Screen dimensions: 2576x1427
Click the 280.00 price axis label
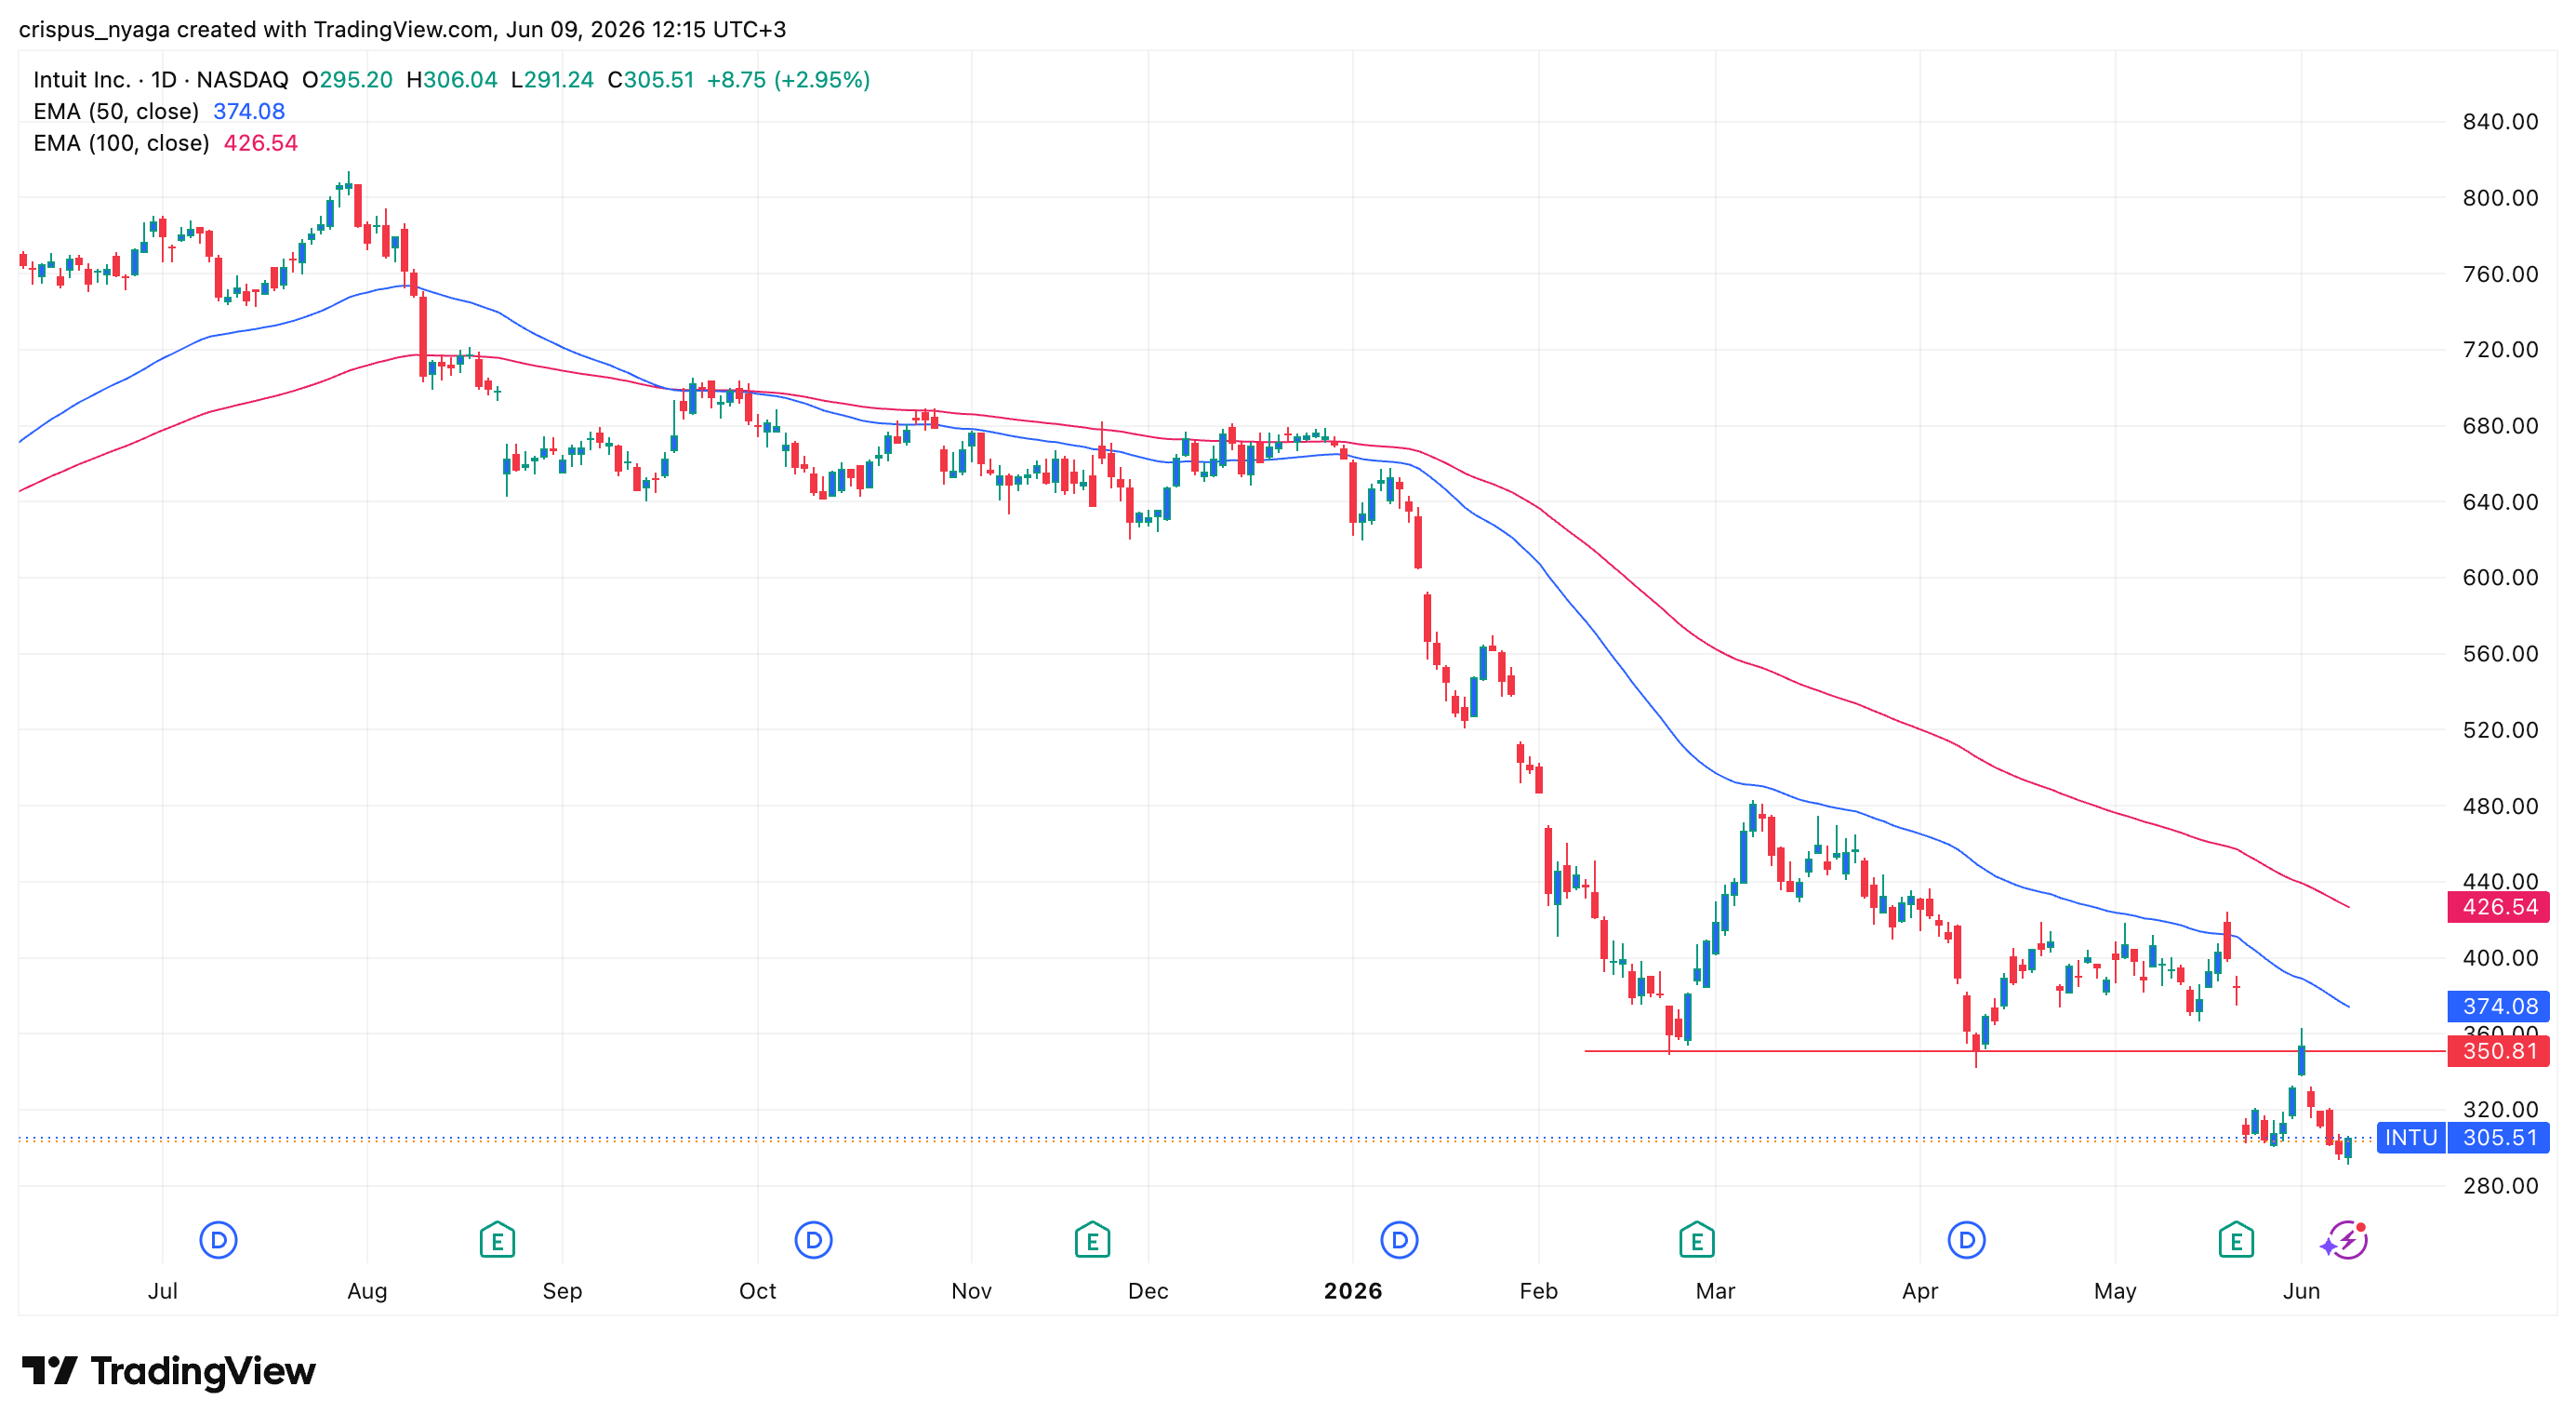coord(2500,1185)
